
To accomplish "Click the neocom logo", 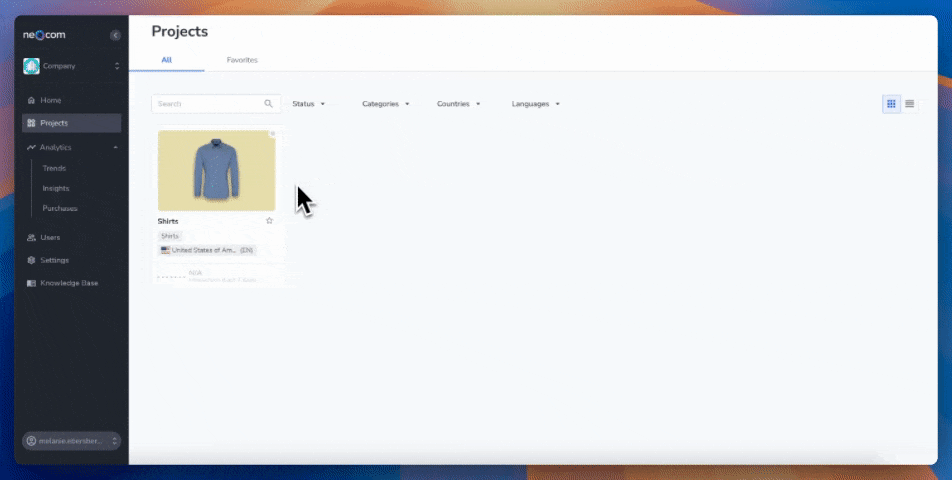I will coord(44,35).
